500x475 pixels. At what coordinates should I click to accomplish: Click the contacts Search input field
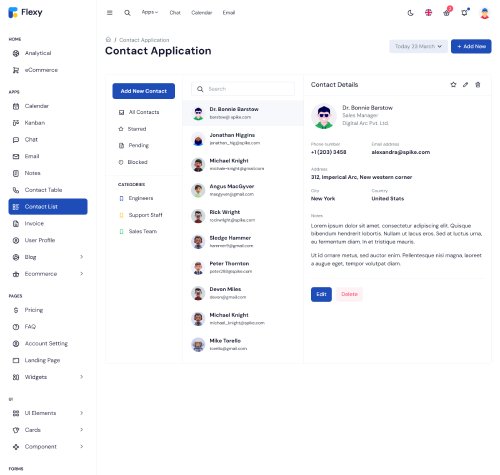[x=243, y=89]
